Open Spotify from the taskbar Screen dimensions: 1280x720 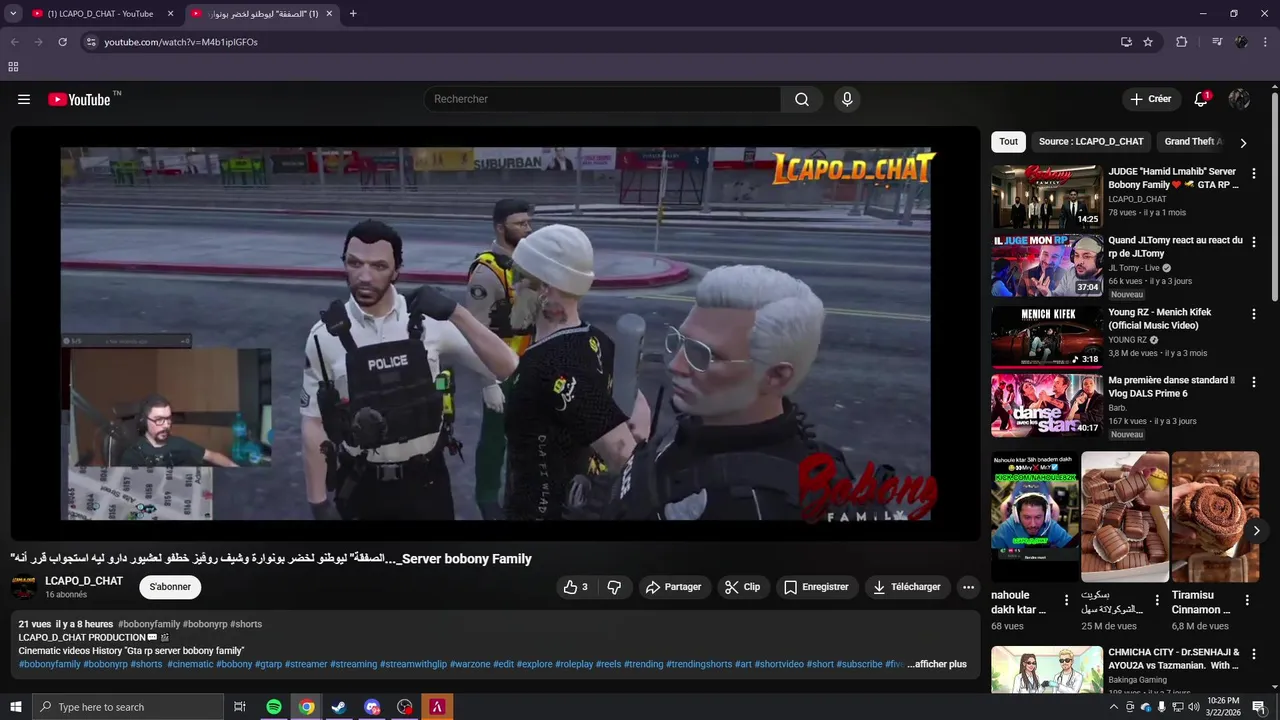tap(274, 707)
